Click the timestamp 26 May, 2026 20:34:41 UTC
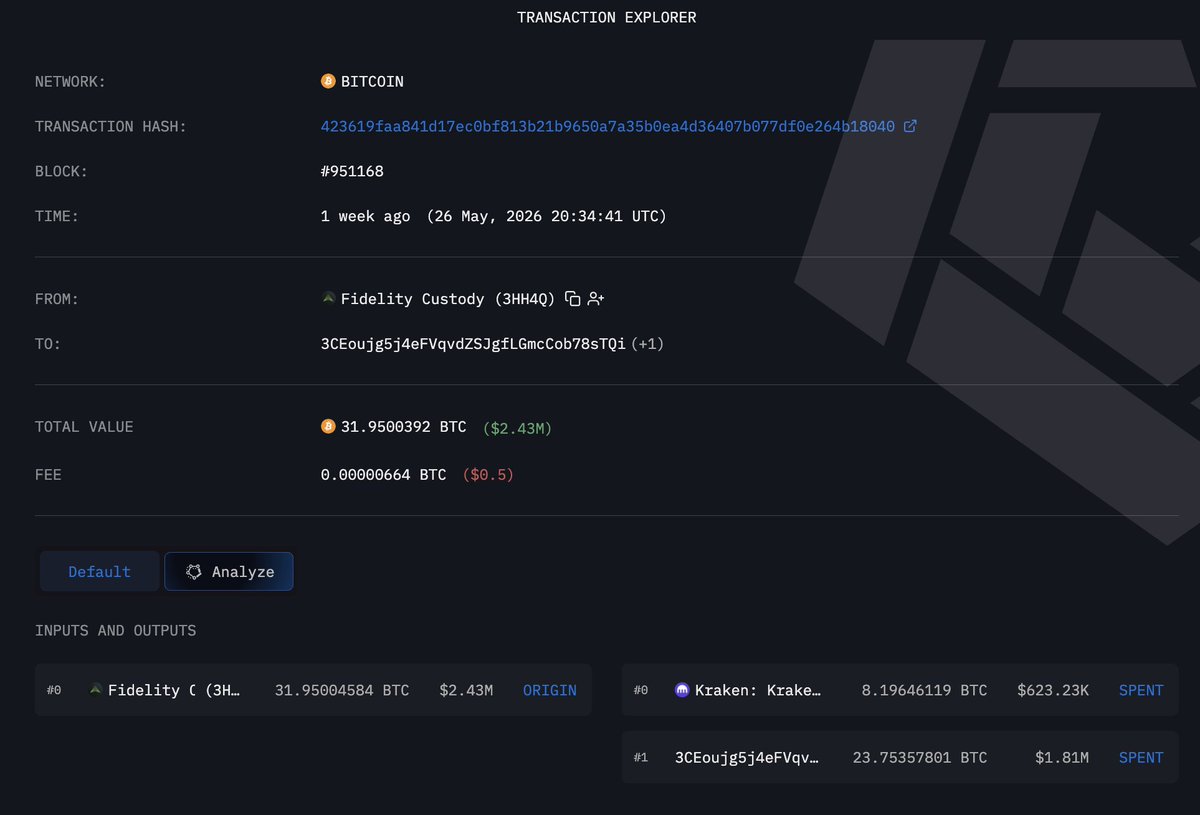Image resolution: width=1200 pixels, height=815 pixels. (x=546, y=216)
